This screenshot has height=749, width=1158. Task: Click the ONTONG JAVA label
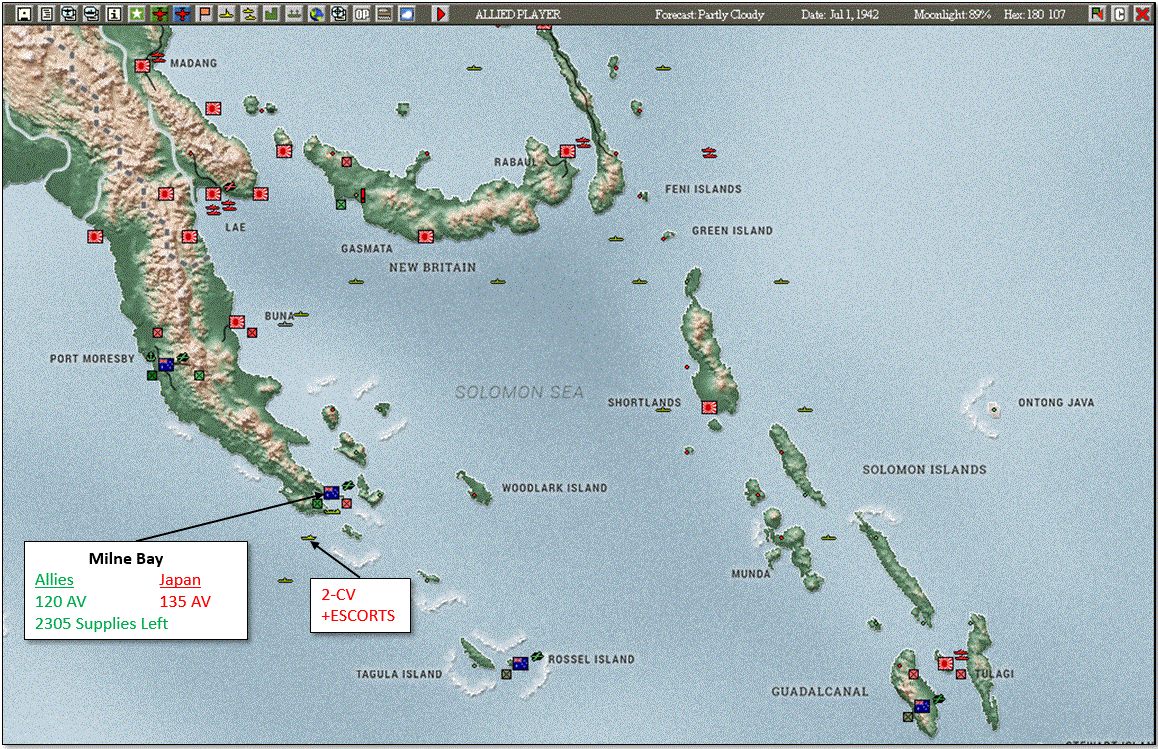click(x=1056, y=403)
